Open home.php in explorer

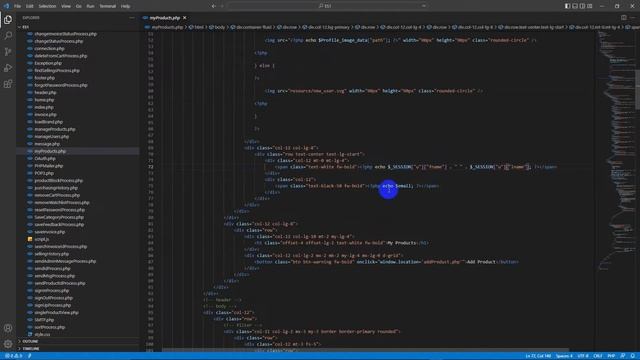pyautogui.click(x=44, y=100)
